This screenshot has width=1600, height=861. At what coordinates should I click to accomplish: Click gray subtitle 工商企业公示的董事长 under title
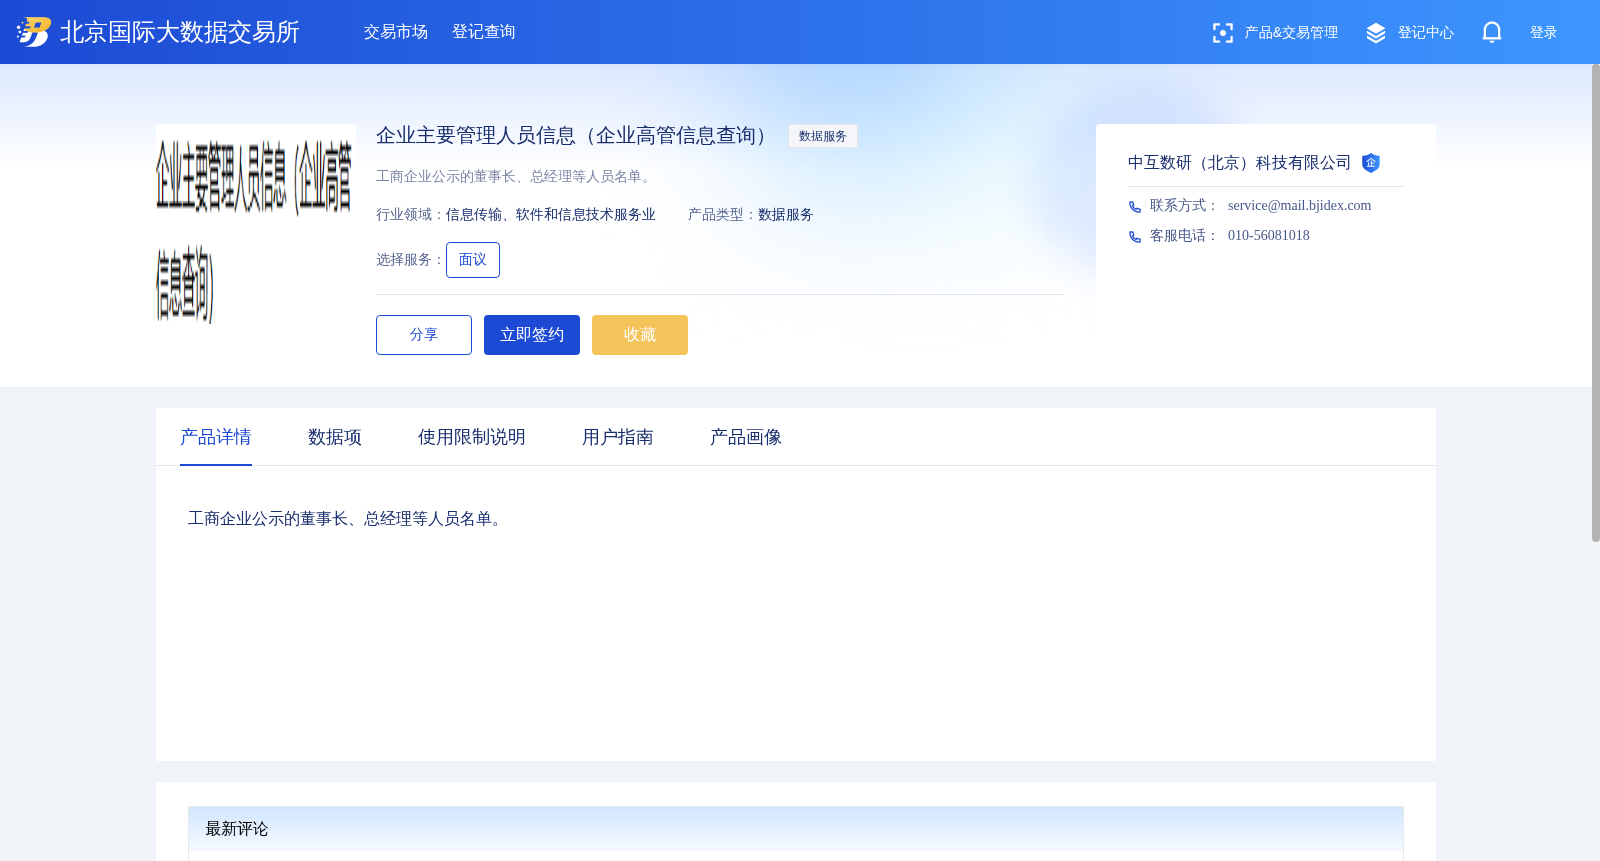tap(516, 177)
